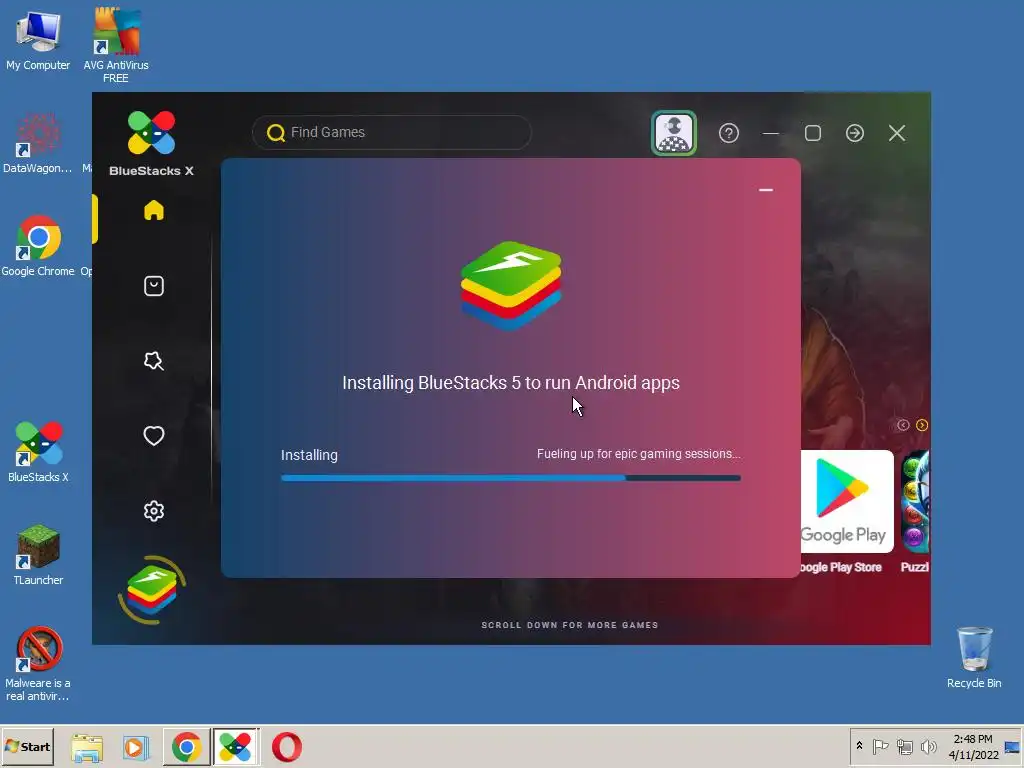Screen dimensions: 1024x768
Task: Click the Find Games search field
Action: (392, 133)
